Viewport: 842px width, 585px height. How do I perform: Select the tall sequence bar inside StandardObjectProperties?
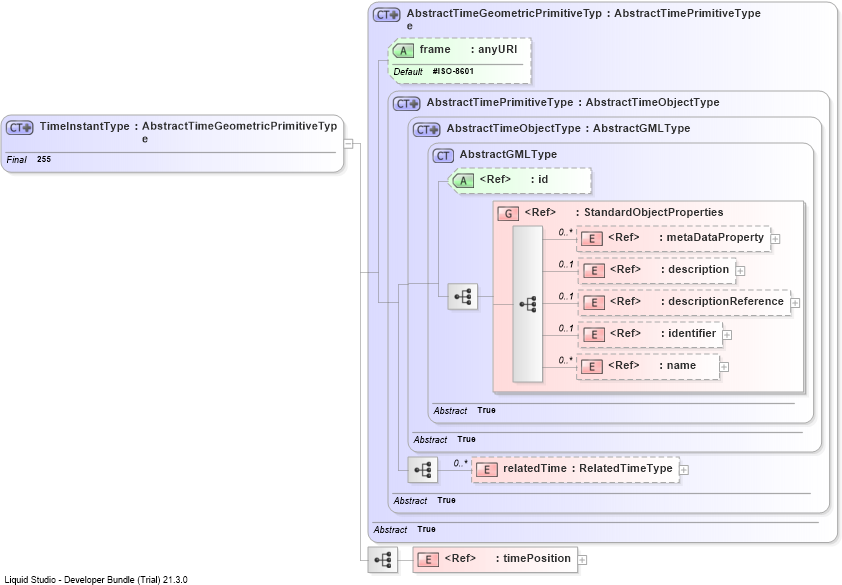point(527,304)
